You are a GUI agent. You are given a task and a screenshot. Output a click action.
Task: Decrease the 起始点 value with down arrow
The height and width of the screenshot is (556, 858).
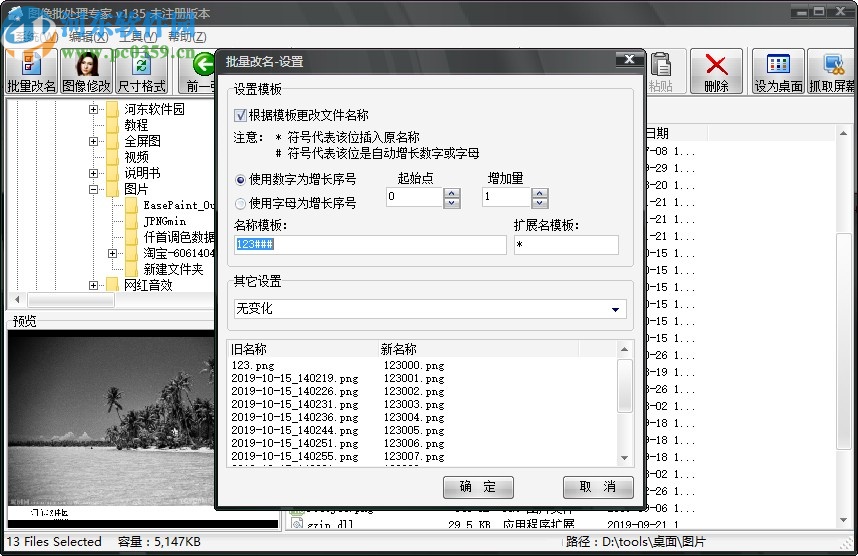click(451, 203)
